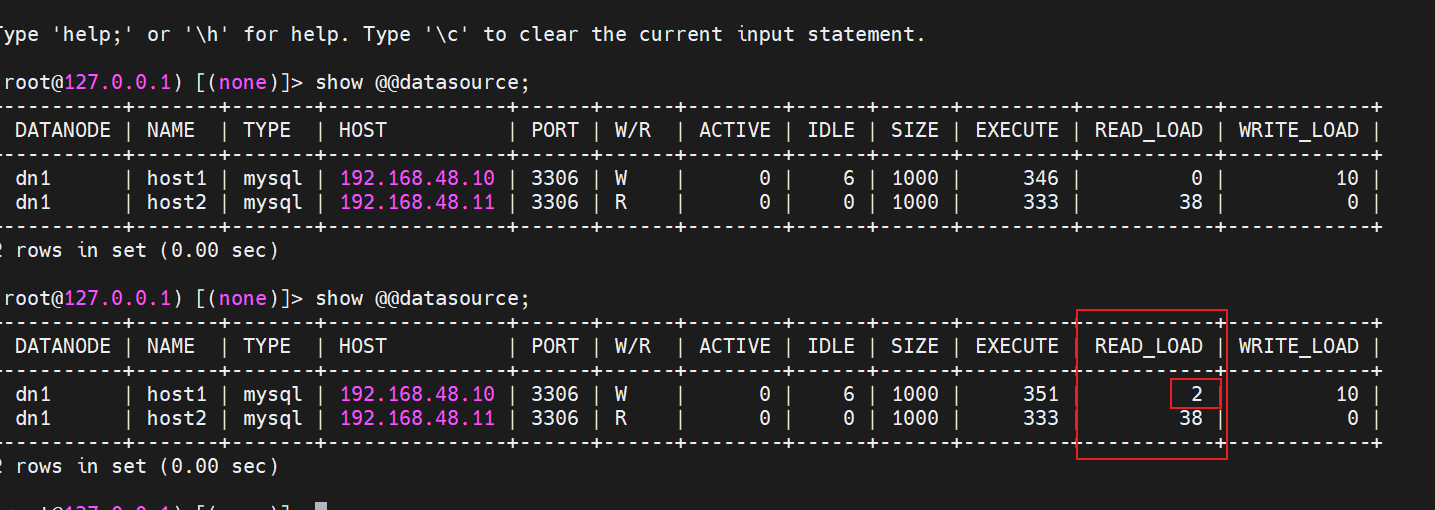Click the HOST column header in the first table

point(362,130)
